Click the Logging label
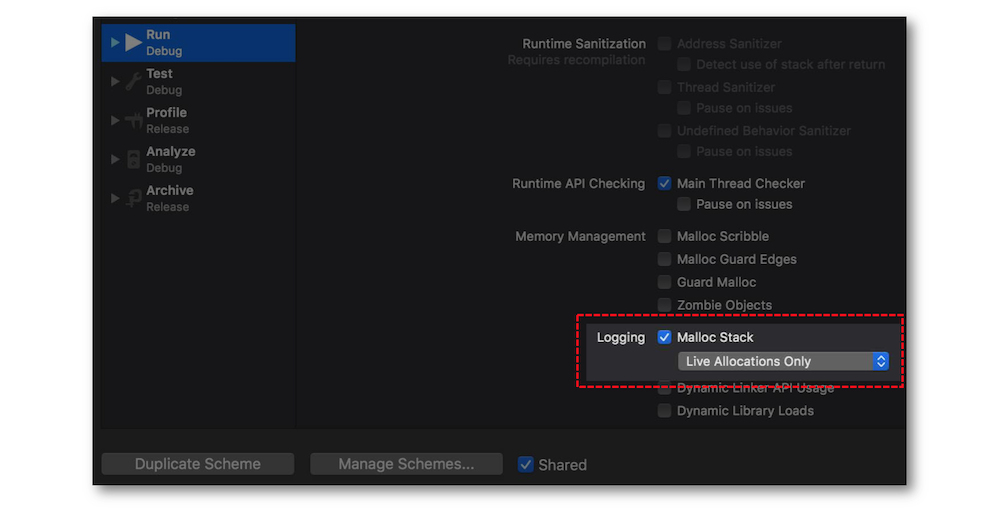This screenshot has height=509, width=1000. [621, 337]
